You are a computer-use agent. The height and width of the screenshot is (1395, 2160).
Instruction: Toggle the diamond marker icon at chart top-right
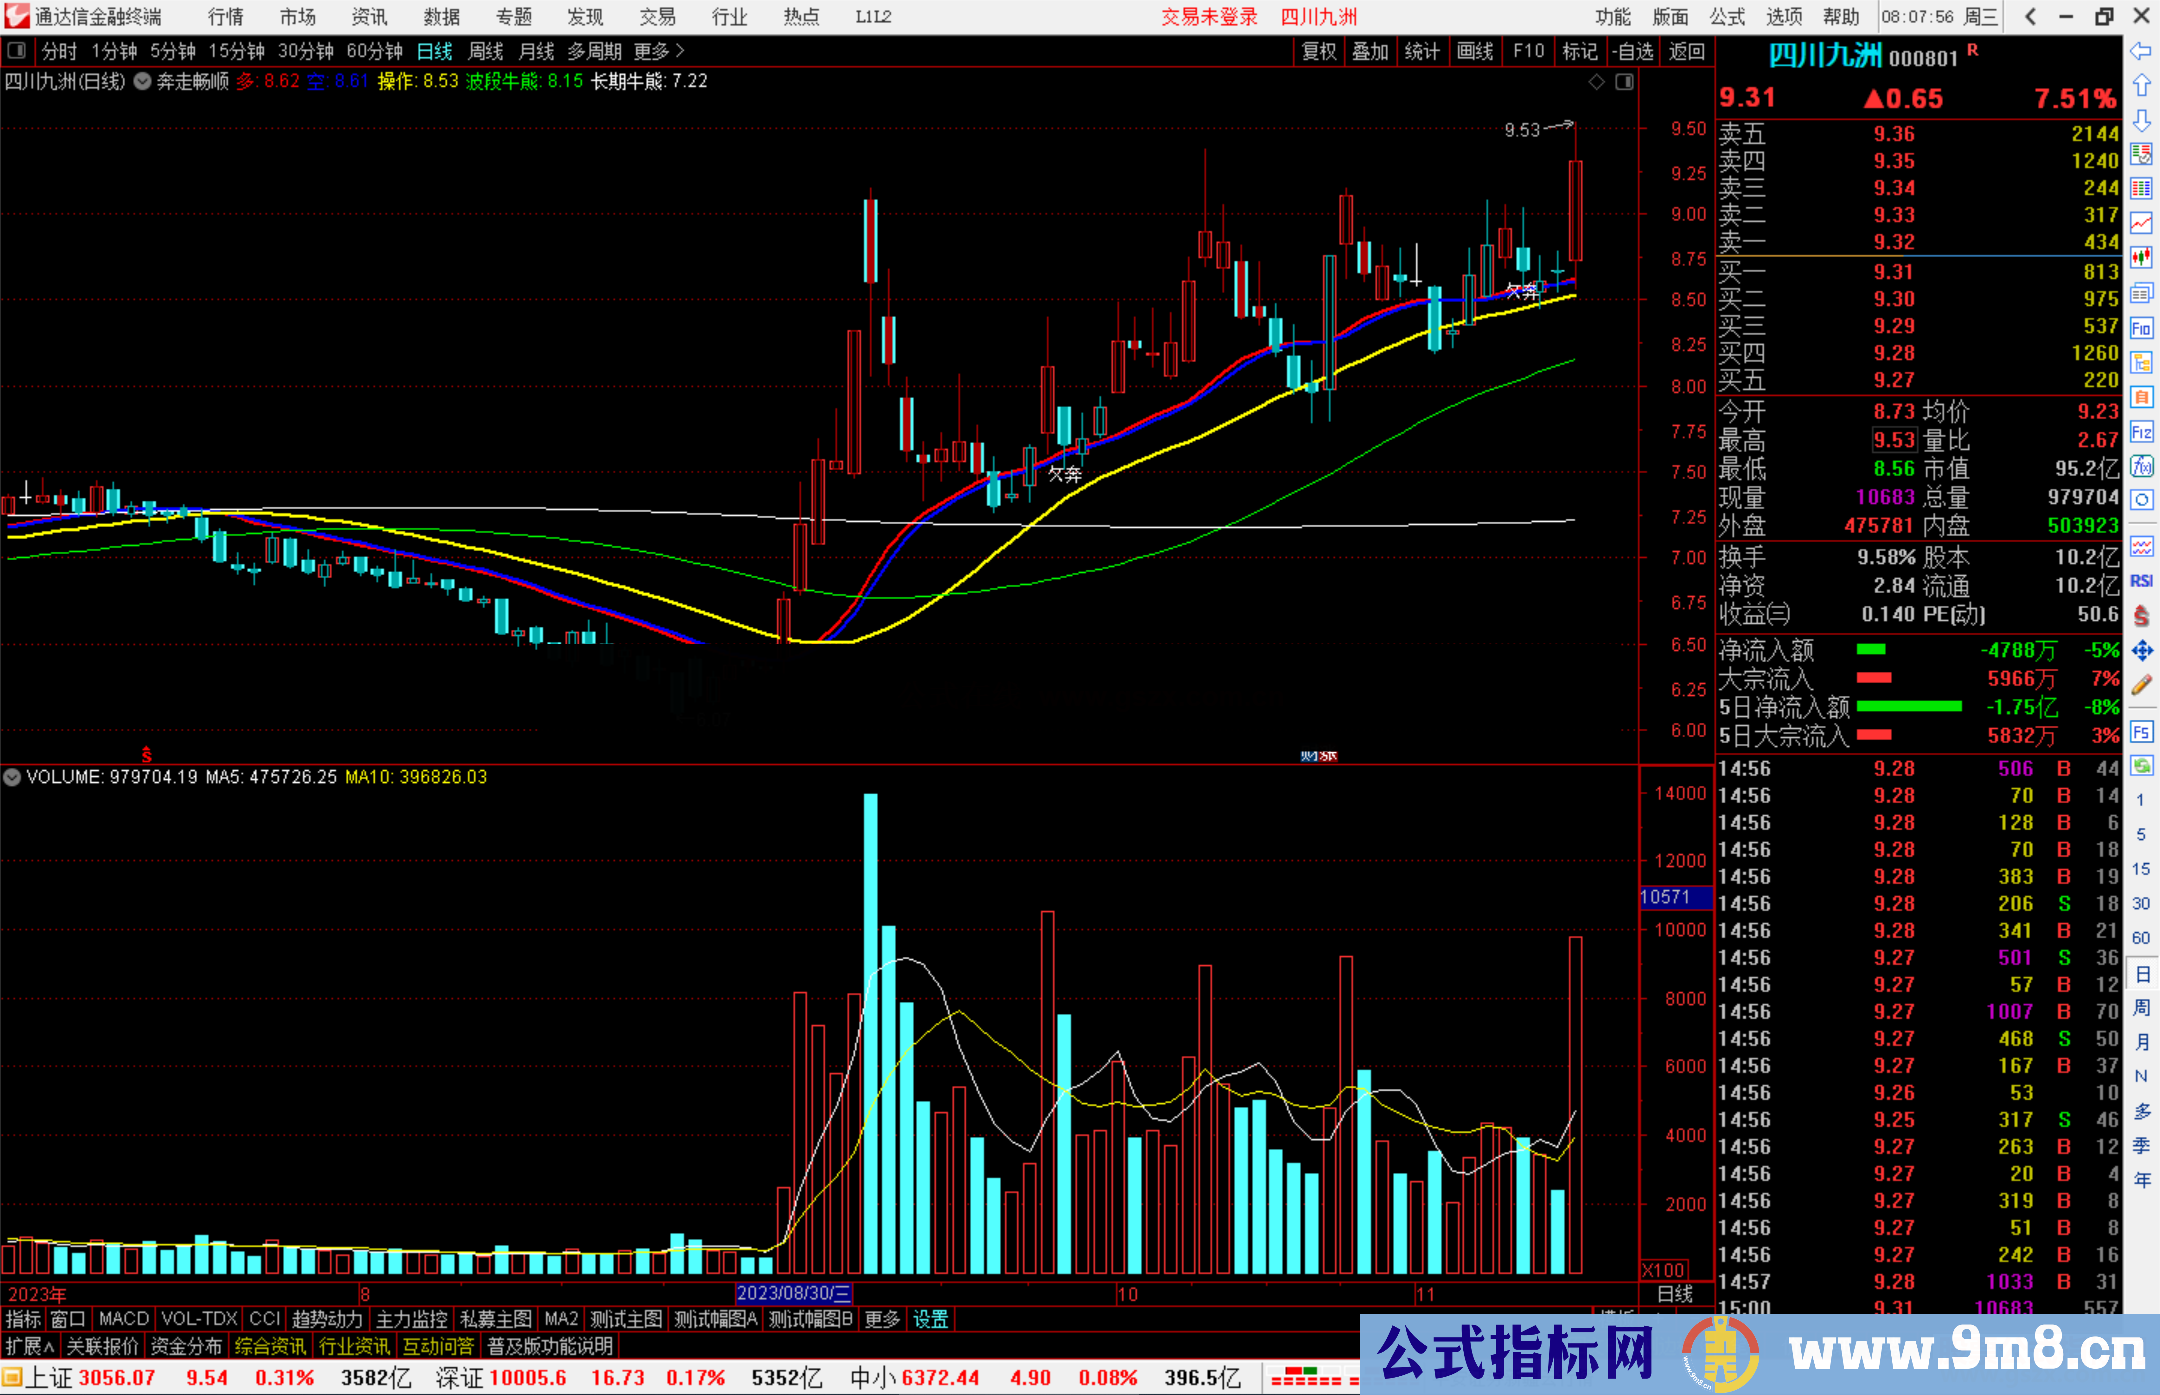[1597, 82]
